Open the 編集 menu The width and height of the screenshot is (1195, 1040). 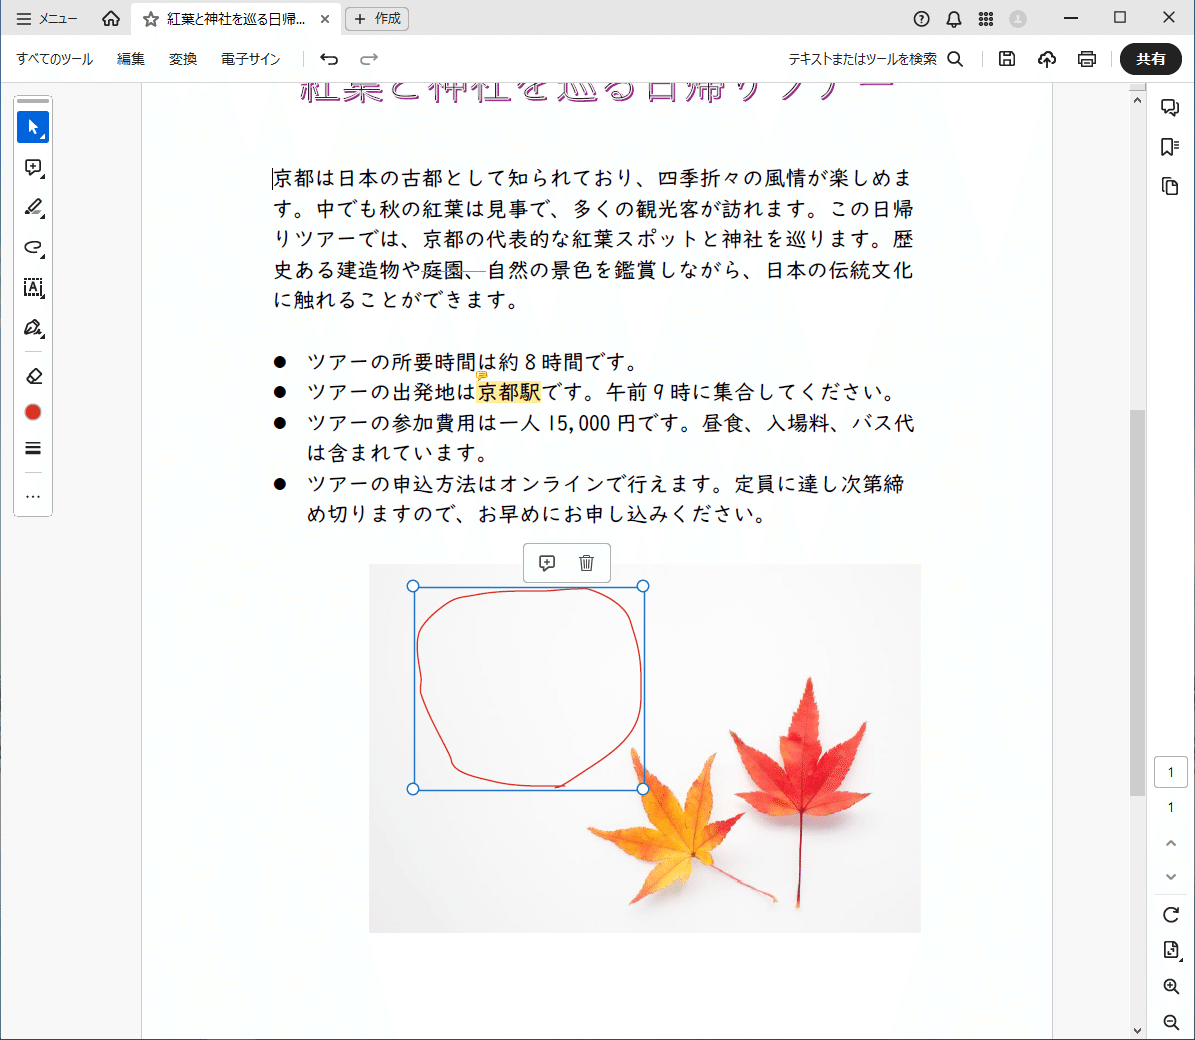(130, 59)
